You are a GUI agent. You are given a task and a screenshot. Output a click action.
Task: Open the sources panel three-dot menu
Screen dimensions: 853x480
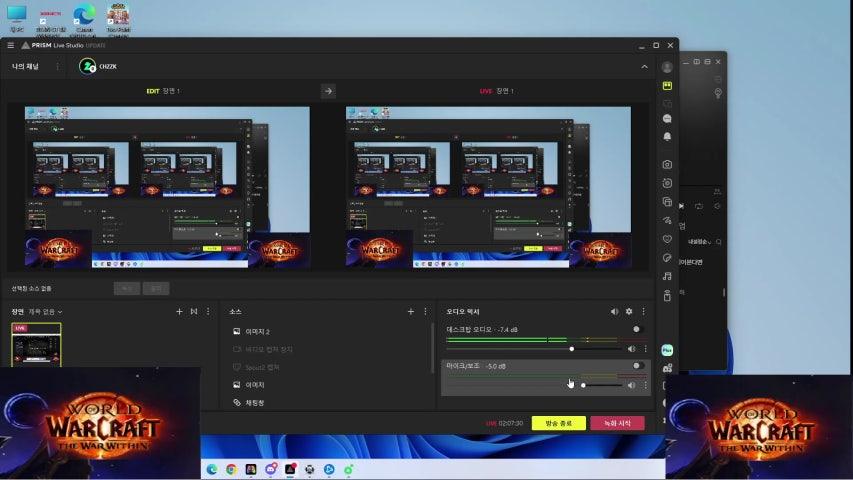click(x=425, y=311)
